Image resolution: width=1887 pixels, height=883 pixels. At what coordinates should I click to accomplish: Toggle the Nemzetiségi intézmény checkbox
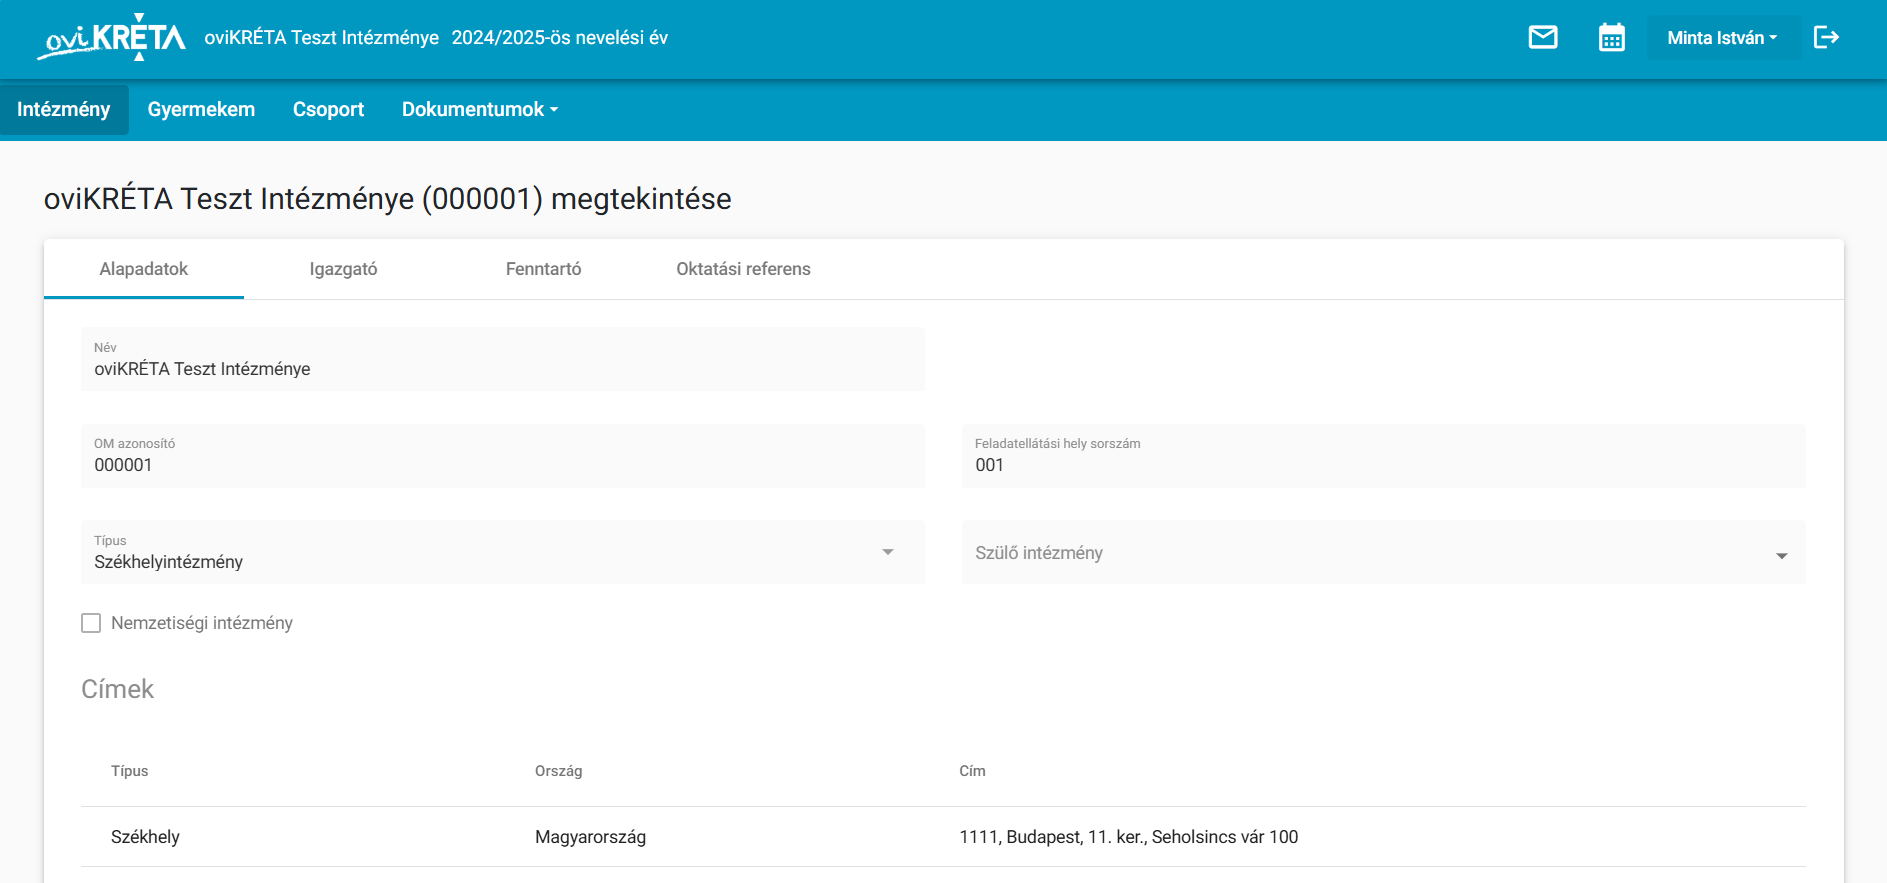[91, 623]
